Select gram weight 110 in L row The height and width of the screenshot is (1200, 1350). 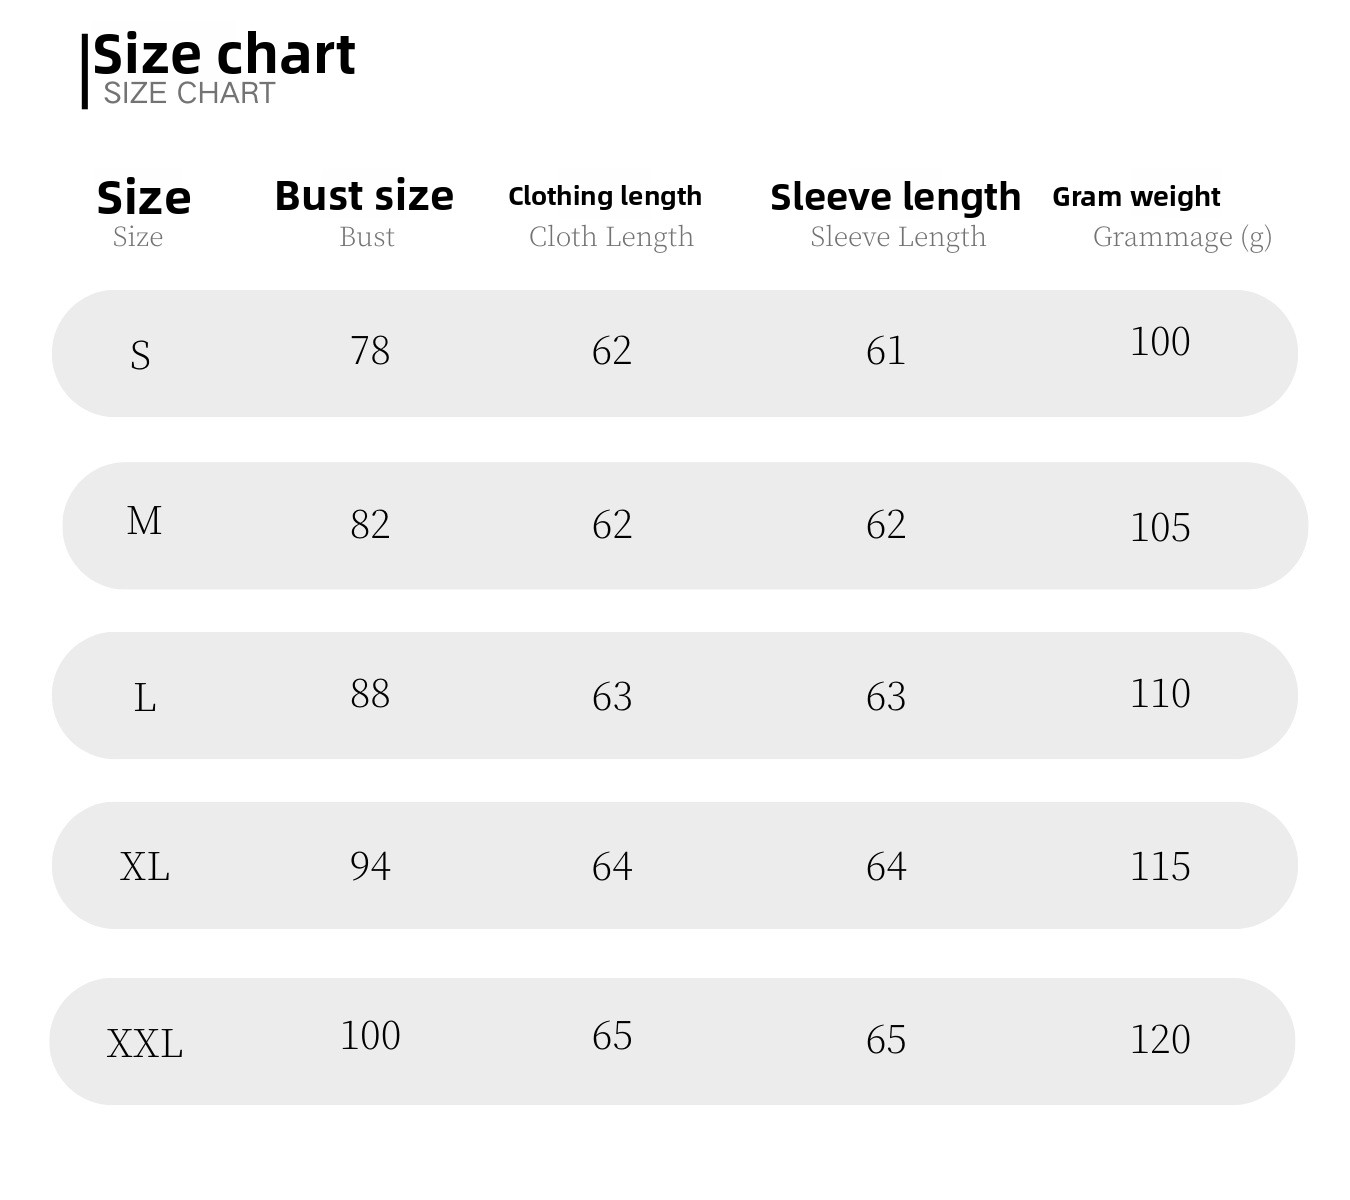point(1160,694)
